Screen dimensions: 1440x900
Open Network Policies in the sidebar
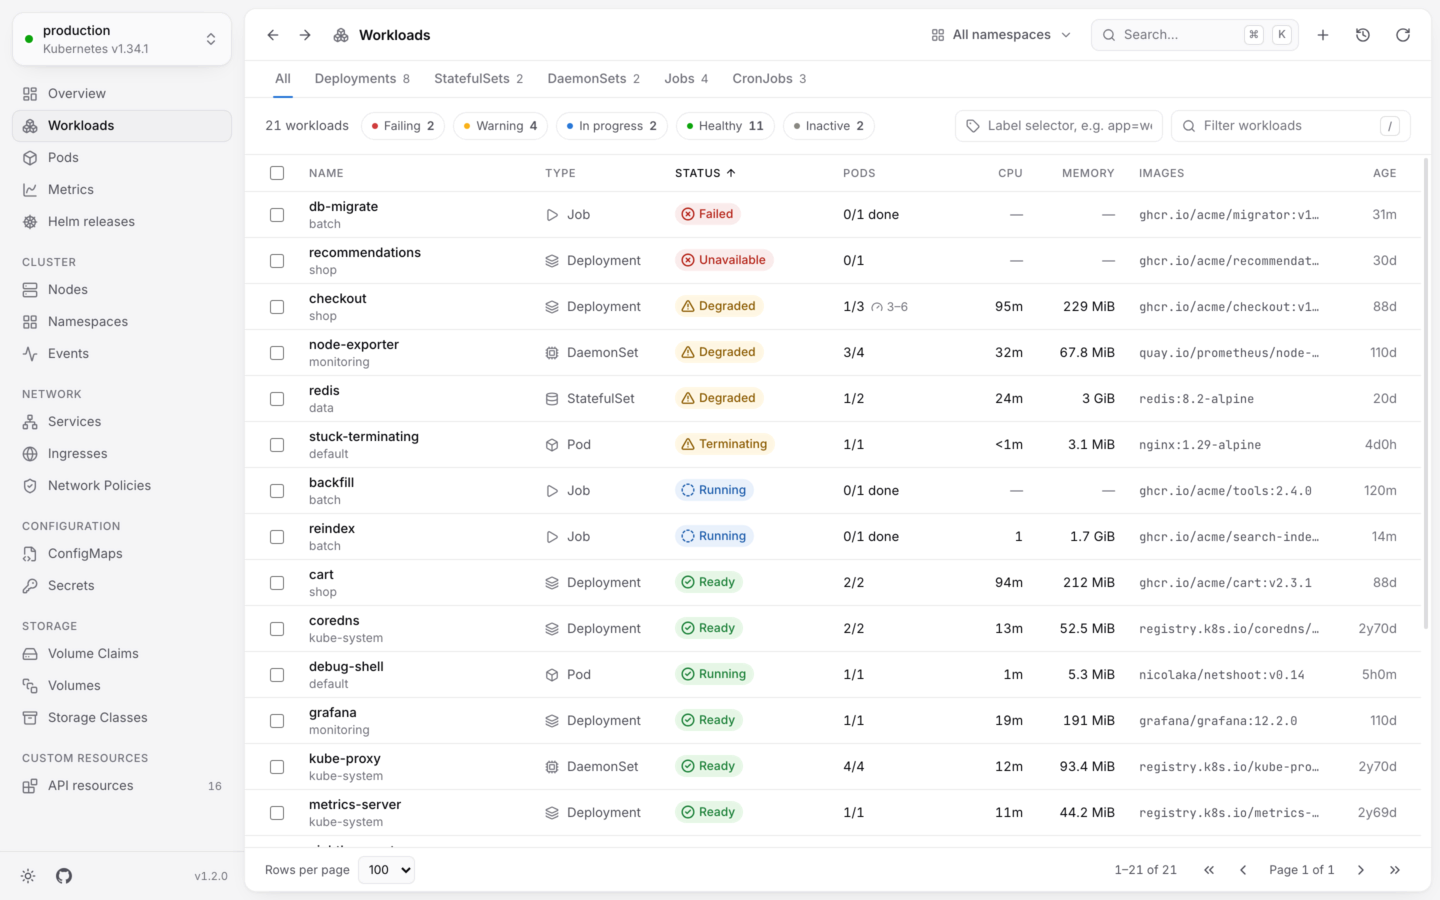pos(122,486)
